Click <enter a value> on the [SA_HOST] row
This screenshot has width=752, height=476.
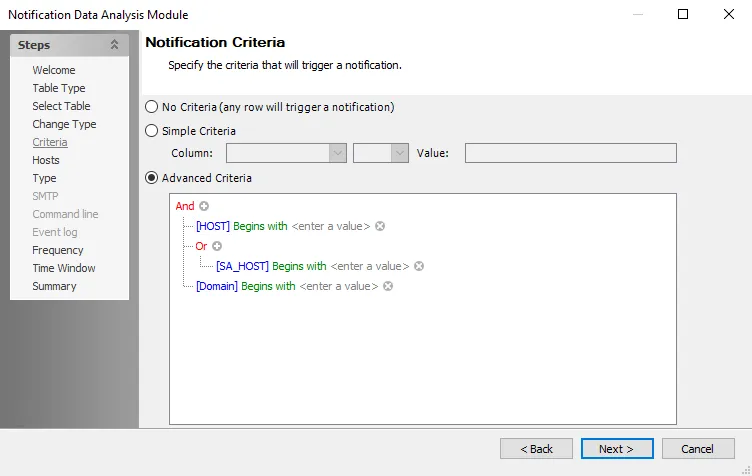[370, 266]
